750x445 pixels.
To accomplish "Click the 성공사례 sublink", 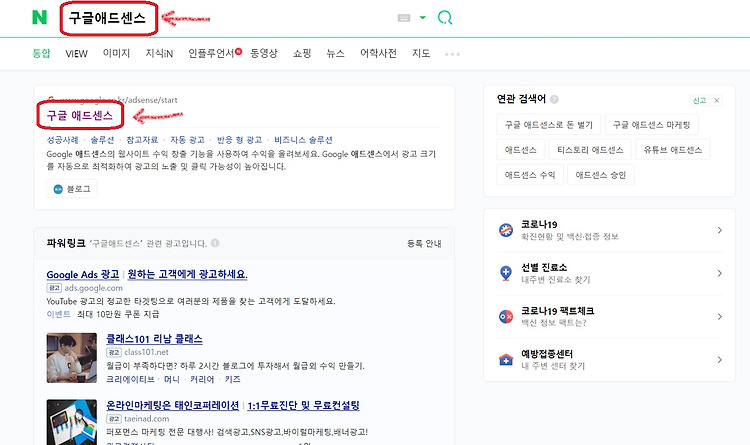I will (x=62, y=140).
